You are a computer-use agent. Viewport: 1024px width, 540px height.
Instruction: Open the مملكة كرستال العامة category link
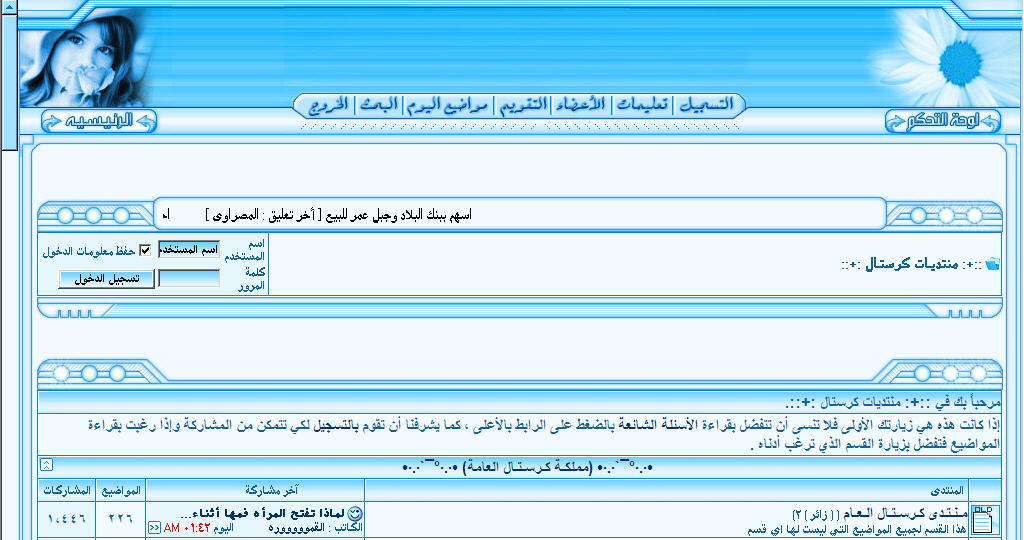(528, 468)
